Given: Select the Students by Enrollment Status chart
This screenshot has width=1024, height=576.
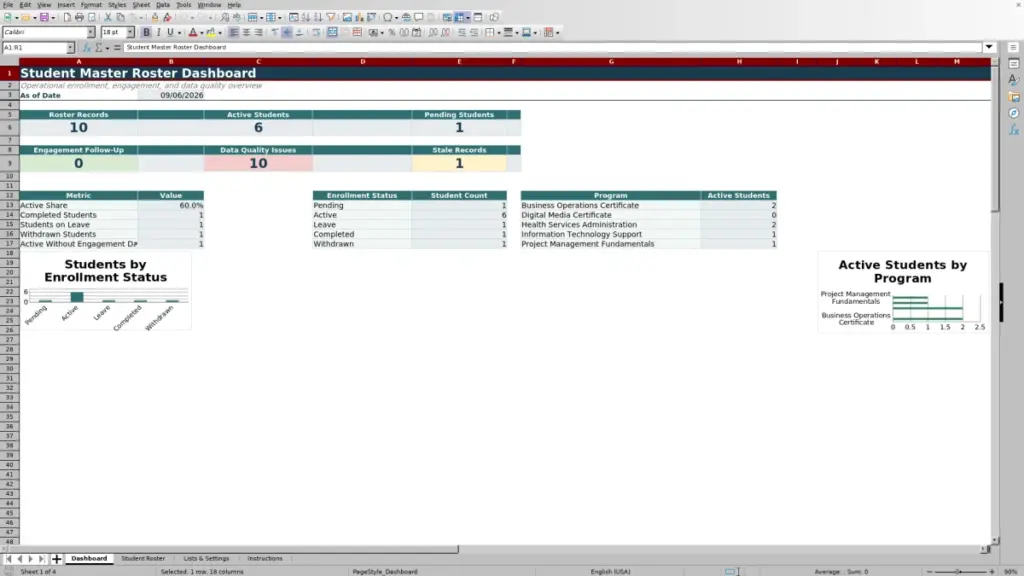Looking at the screenshot, I should pyautogui.click(x=105, y=292).
